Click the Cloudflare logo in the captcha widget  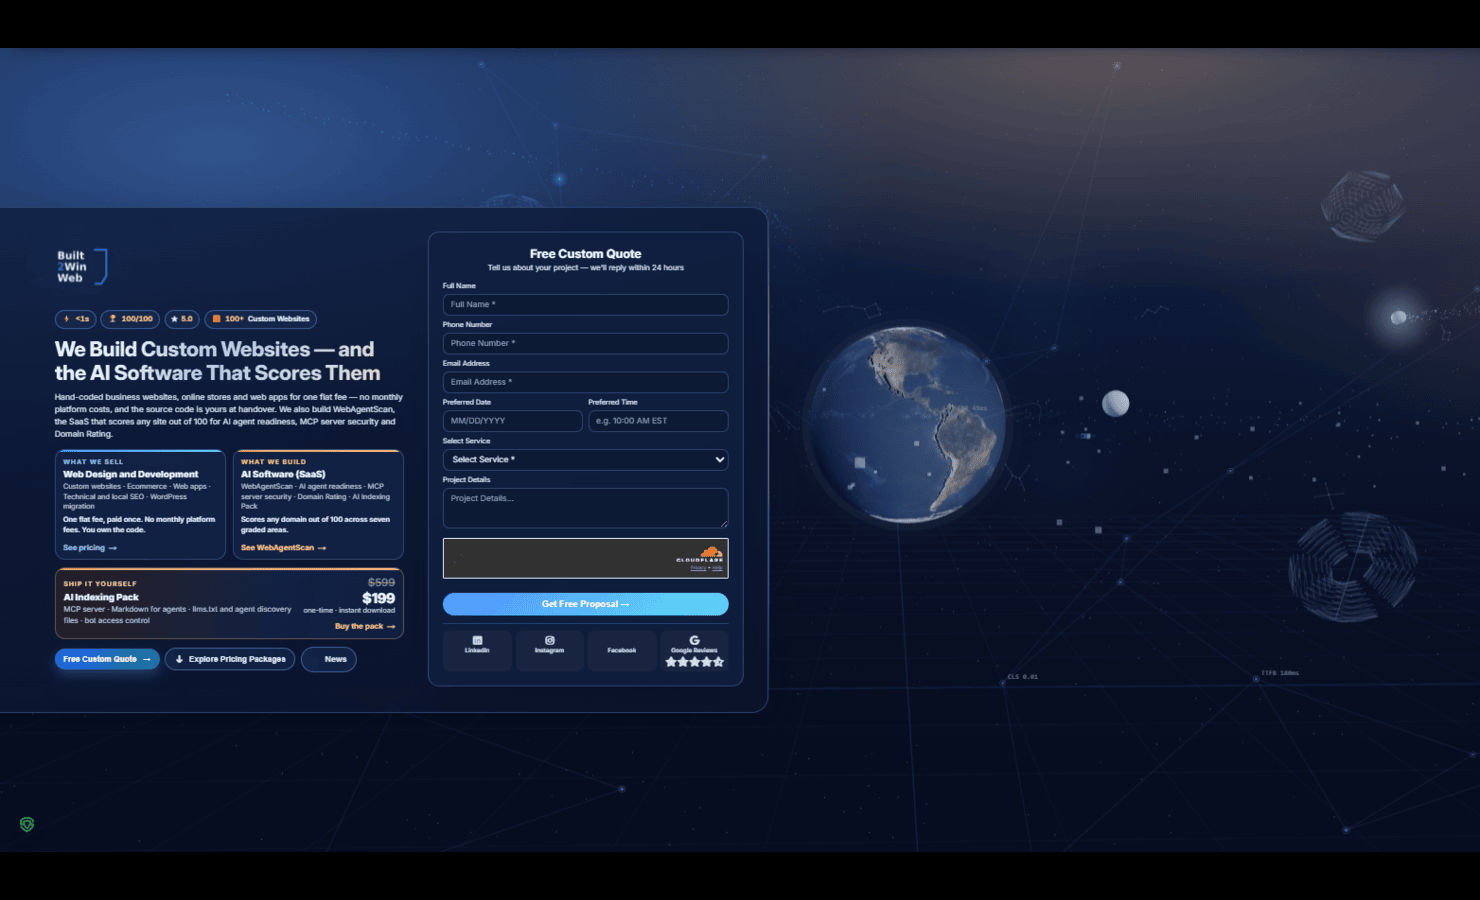click(700, 555)
